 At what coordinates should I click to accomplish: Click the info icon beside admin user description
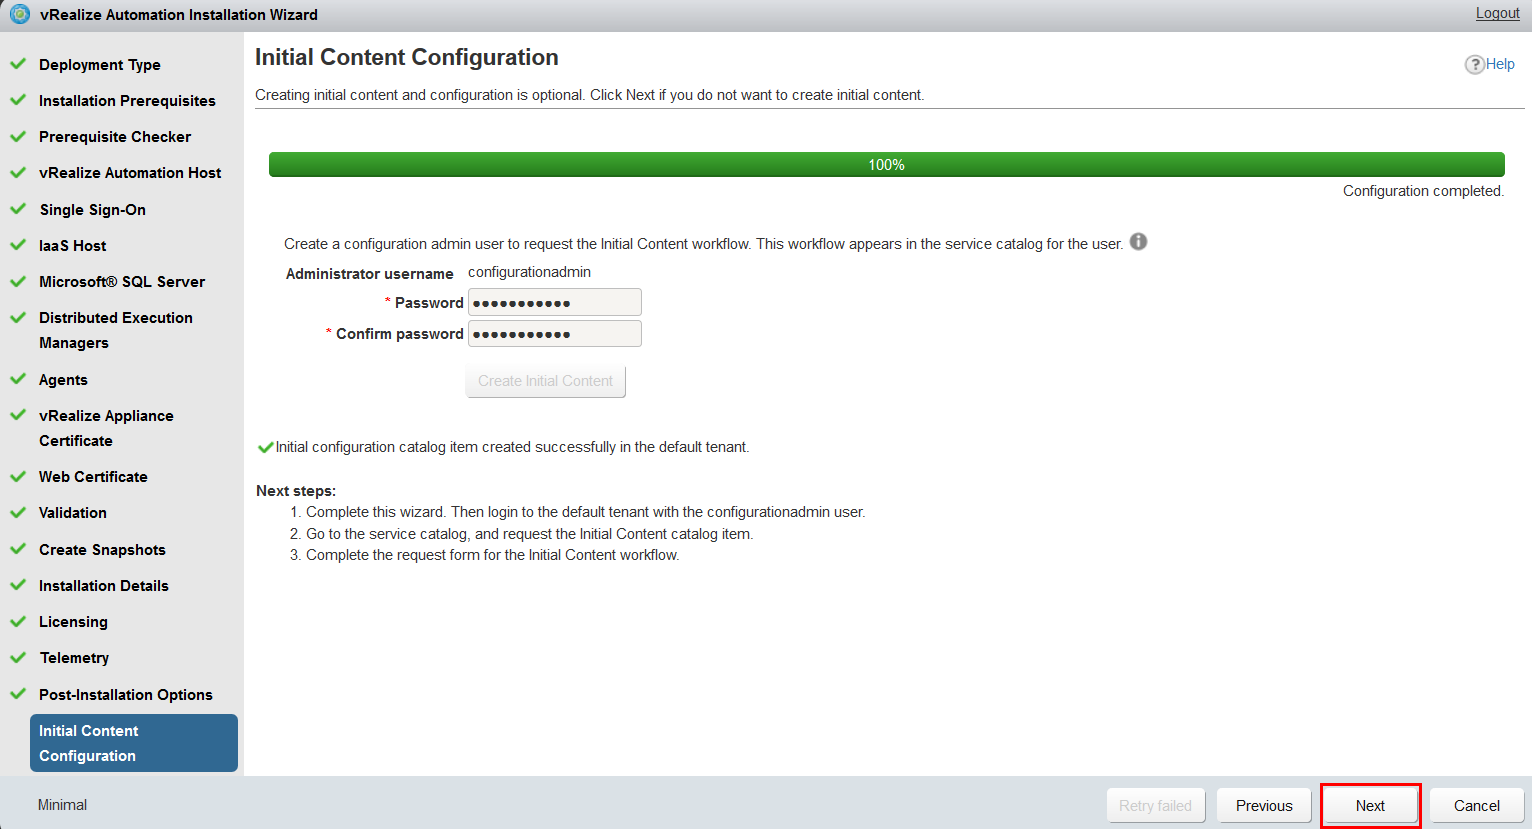[1138, 242]
